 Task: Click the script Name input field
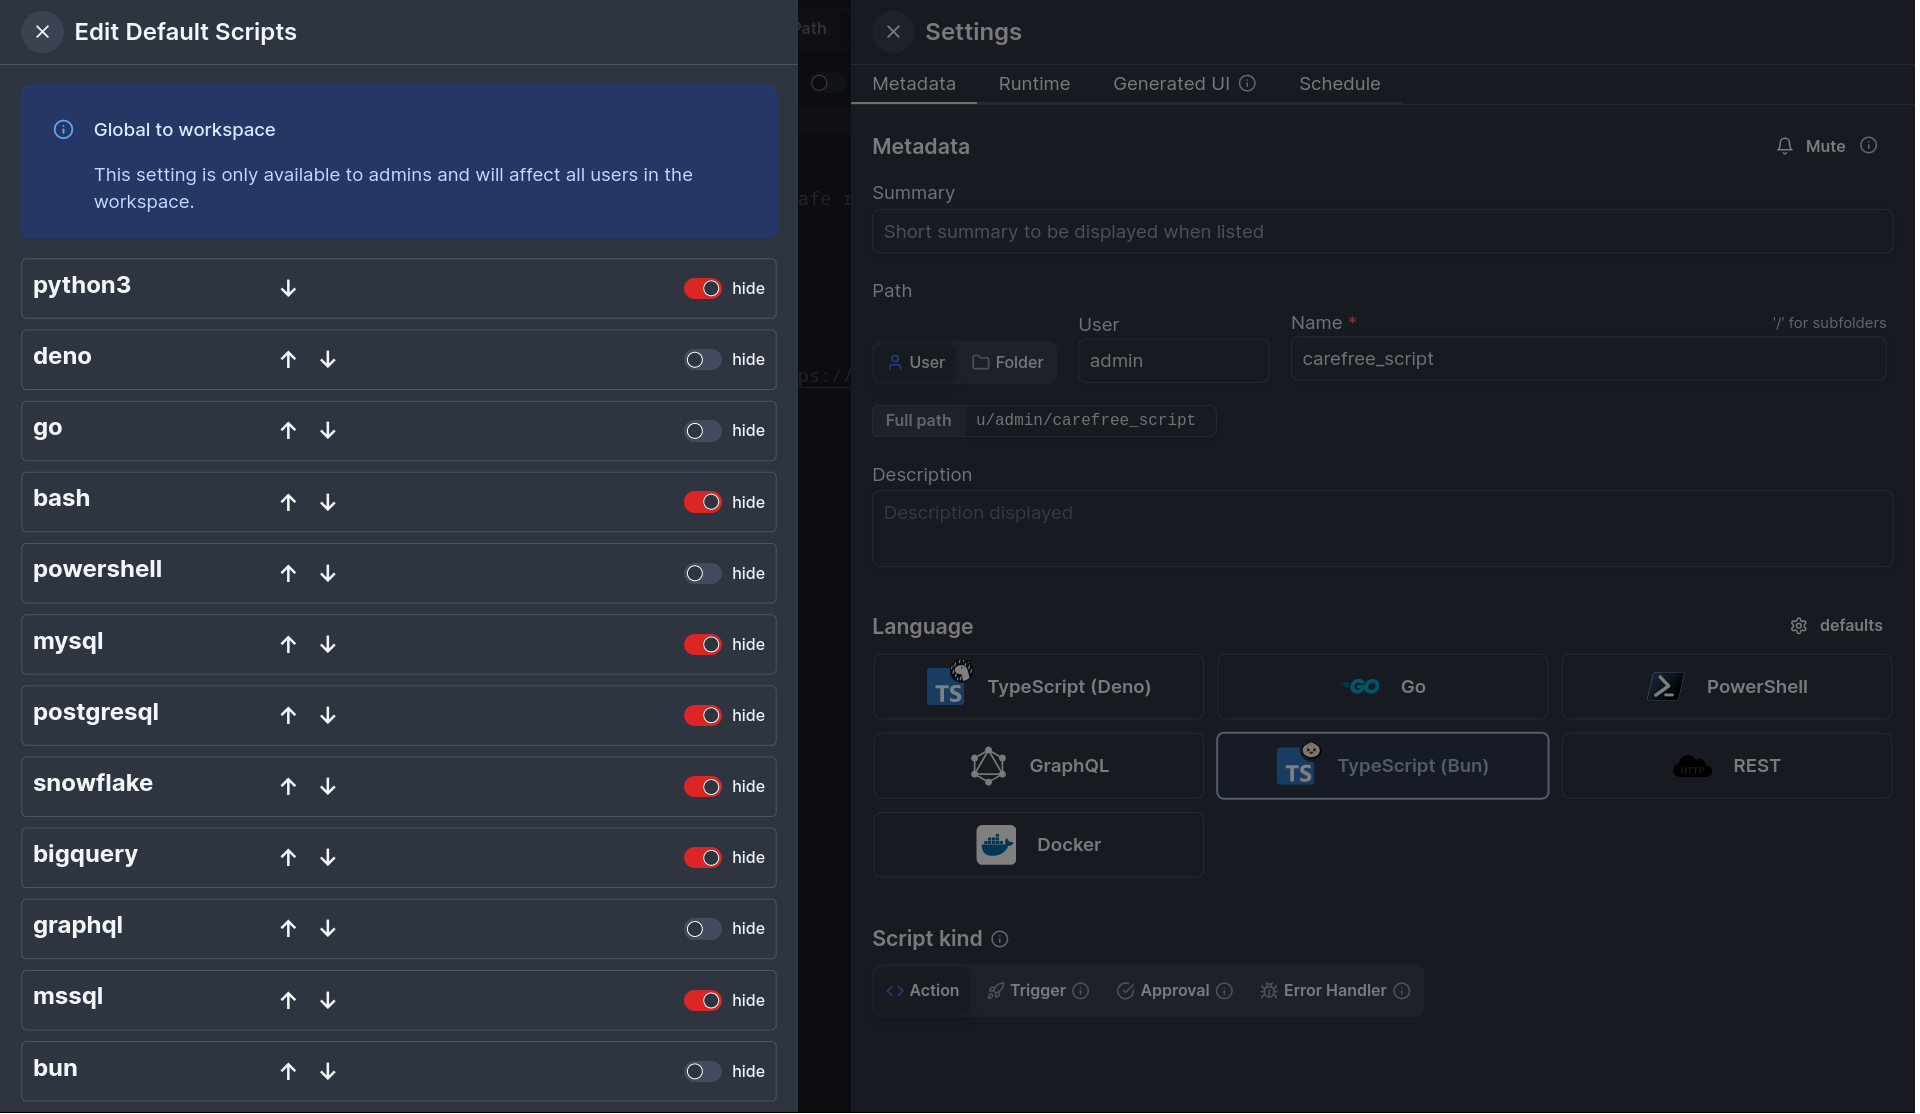pos(1587,358)
